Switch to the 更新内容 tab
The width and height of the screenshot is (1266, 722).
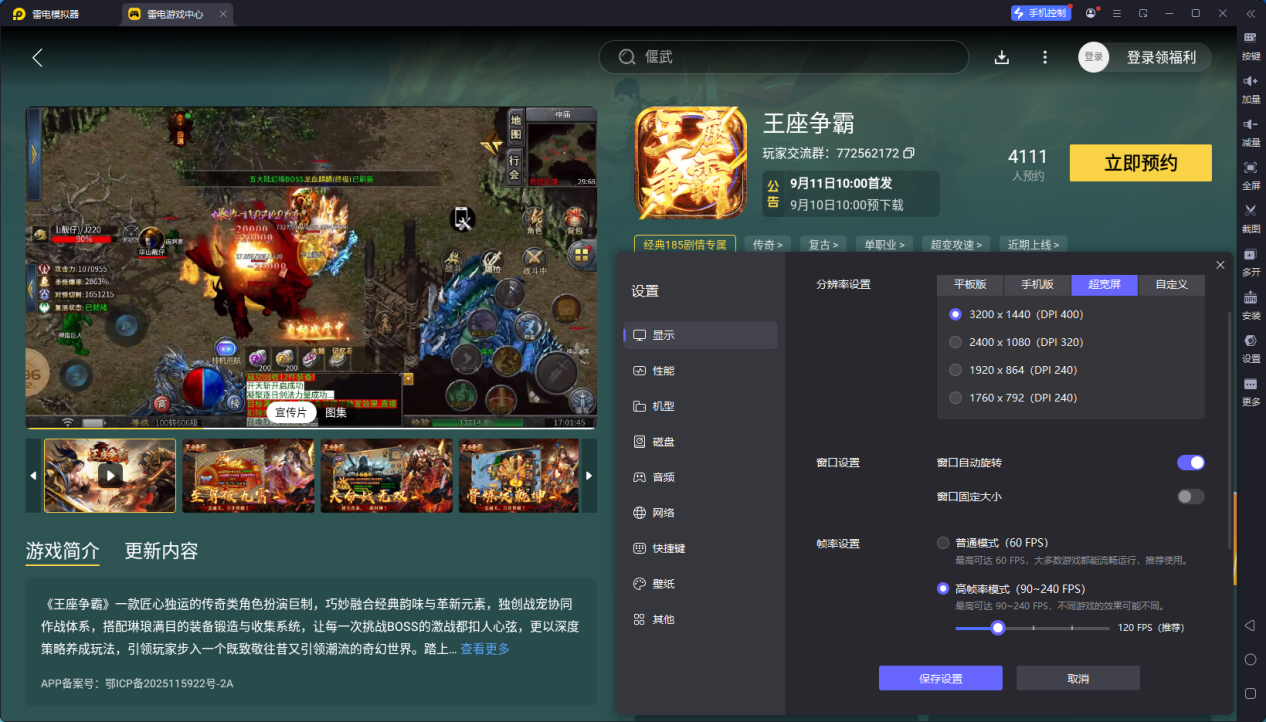pyautogui.click(x=162, y=551)
